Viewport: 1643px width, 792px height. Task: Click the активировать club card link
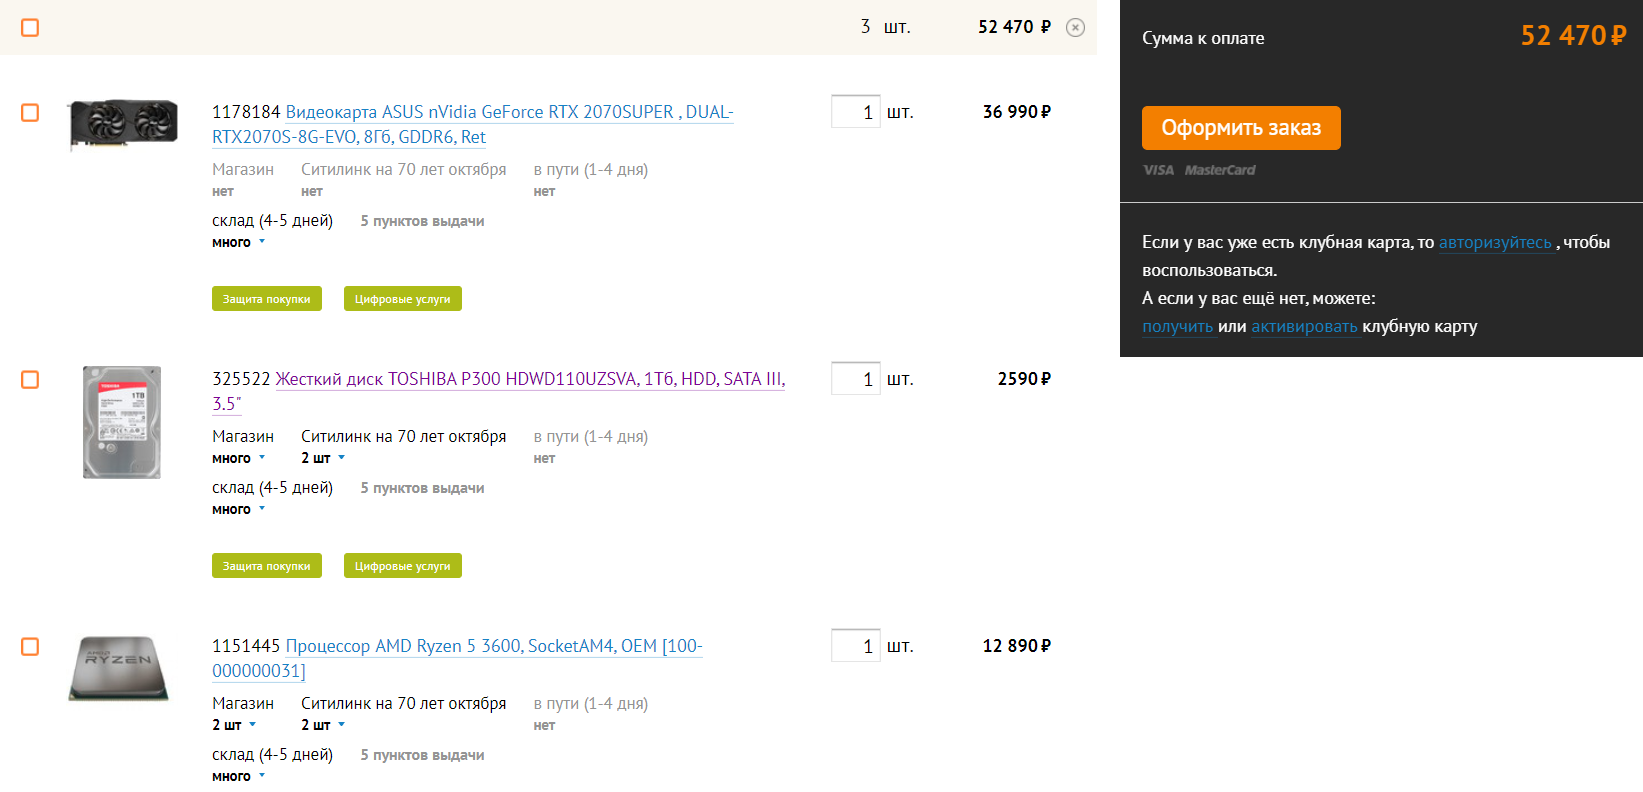pyautogui.click(x=1304, y=326)
